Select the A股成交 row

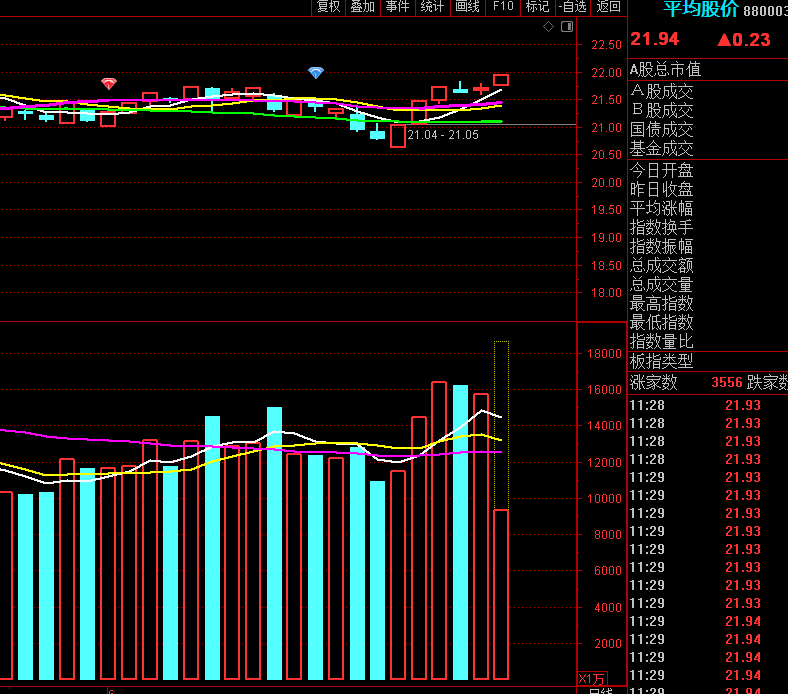click(708, 91)
